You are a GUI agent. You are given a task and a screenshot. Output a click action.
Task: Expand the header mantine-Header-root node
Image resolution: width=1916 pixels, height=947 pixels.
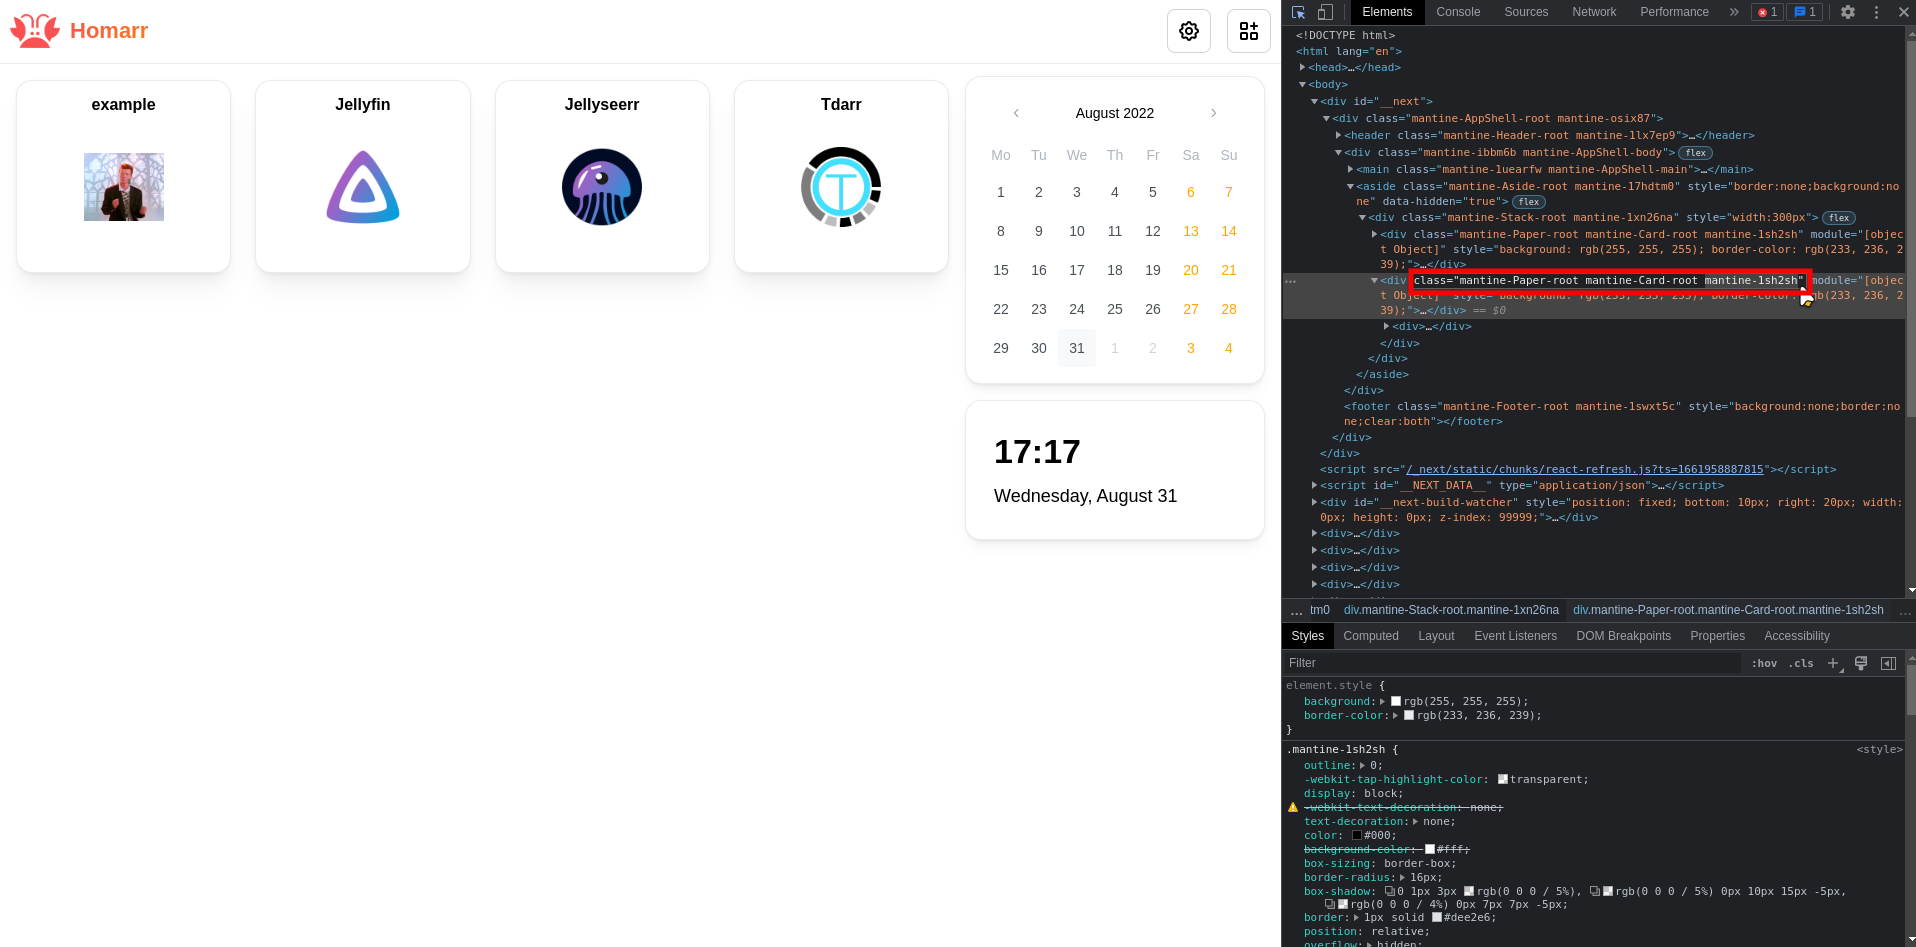[1338, 136]
